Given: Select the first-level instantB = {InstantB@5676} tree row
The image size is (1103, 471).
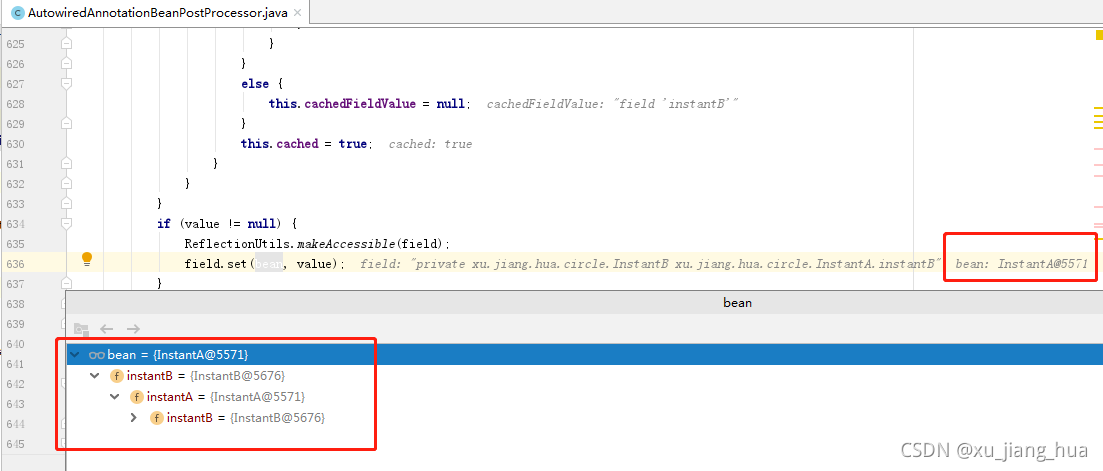Looking at the screenshot, I should [x=585, y=376].
